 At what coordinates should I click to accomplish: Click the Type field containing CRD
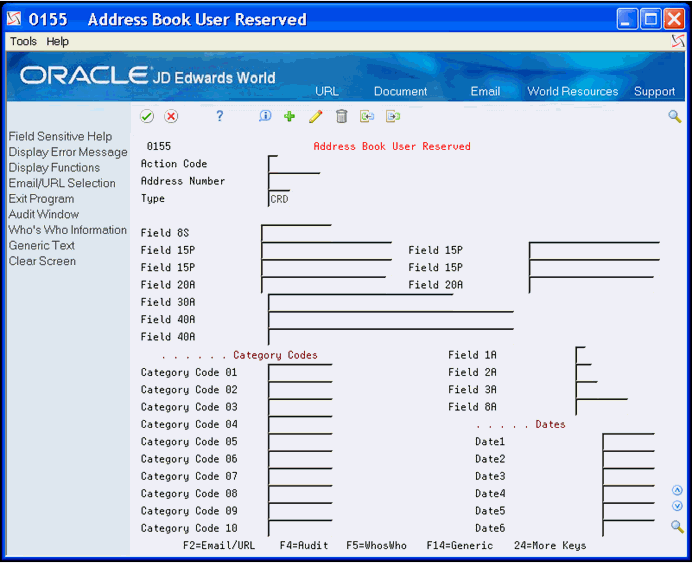[279, 199]
